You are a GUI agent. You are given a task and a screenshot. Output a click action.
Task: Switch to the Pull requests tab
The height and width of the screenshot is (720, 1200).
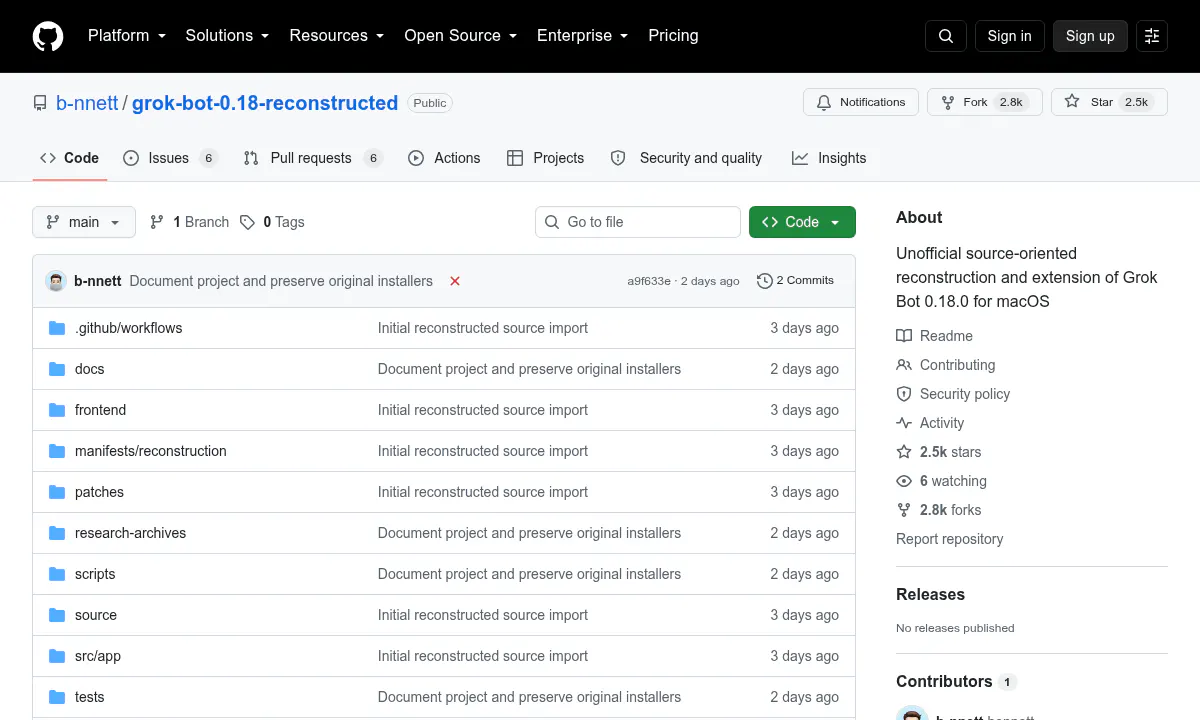click(x=313, y=158)
